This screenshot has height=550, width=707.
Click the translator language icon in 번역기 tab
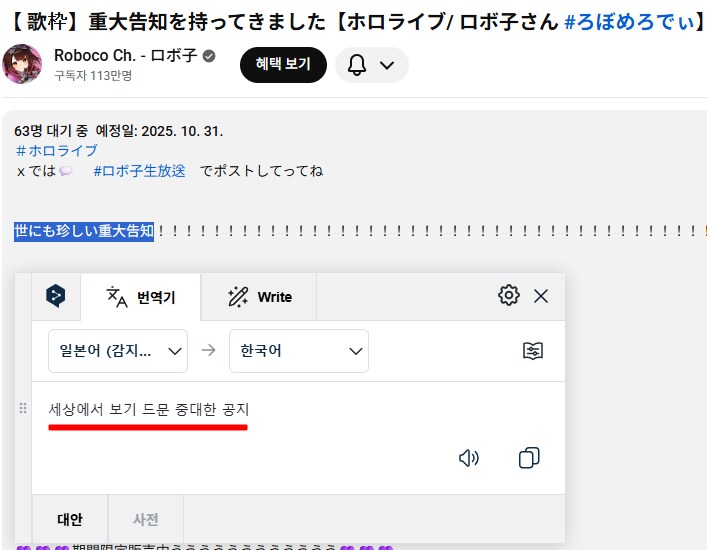[117, 297]
